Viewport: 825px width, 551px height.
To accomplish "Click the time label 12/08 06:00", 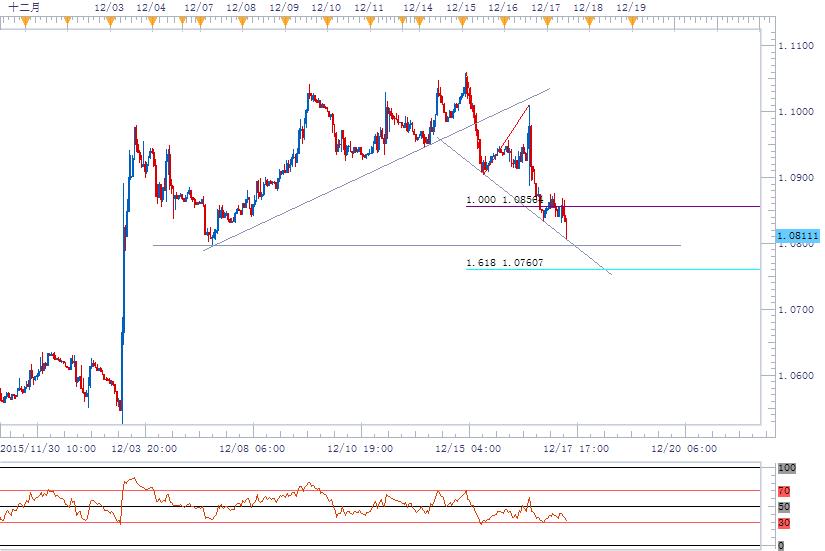I will [x=252, y=449].
